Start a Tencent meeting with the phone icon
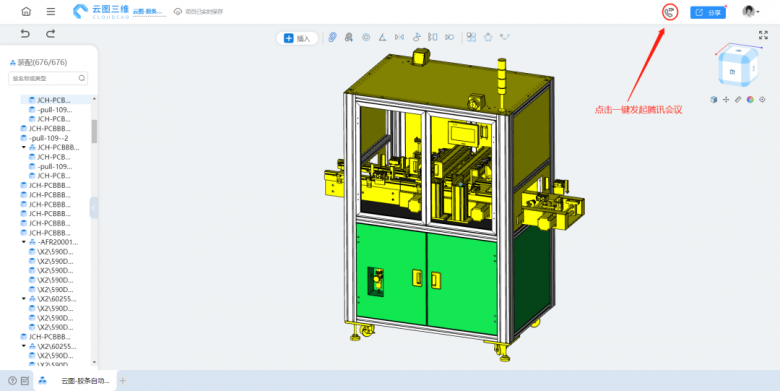Viewport: 780px width, 391px height. (670, 12)
